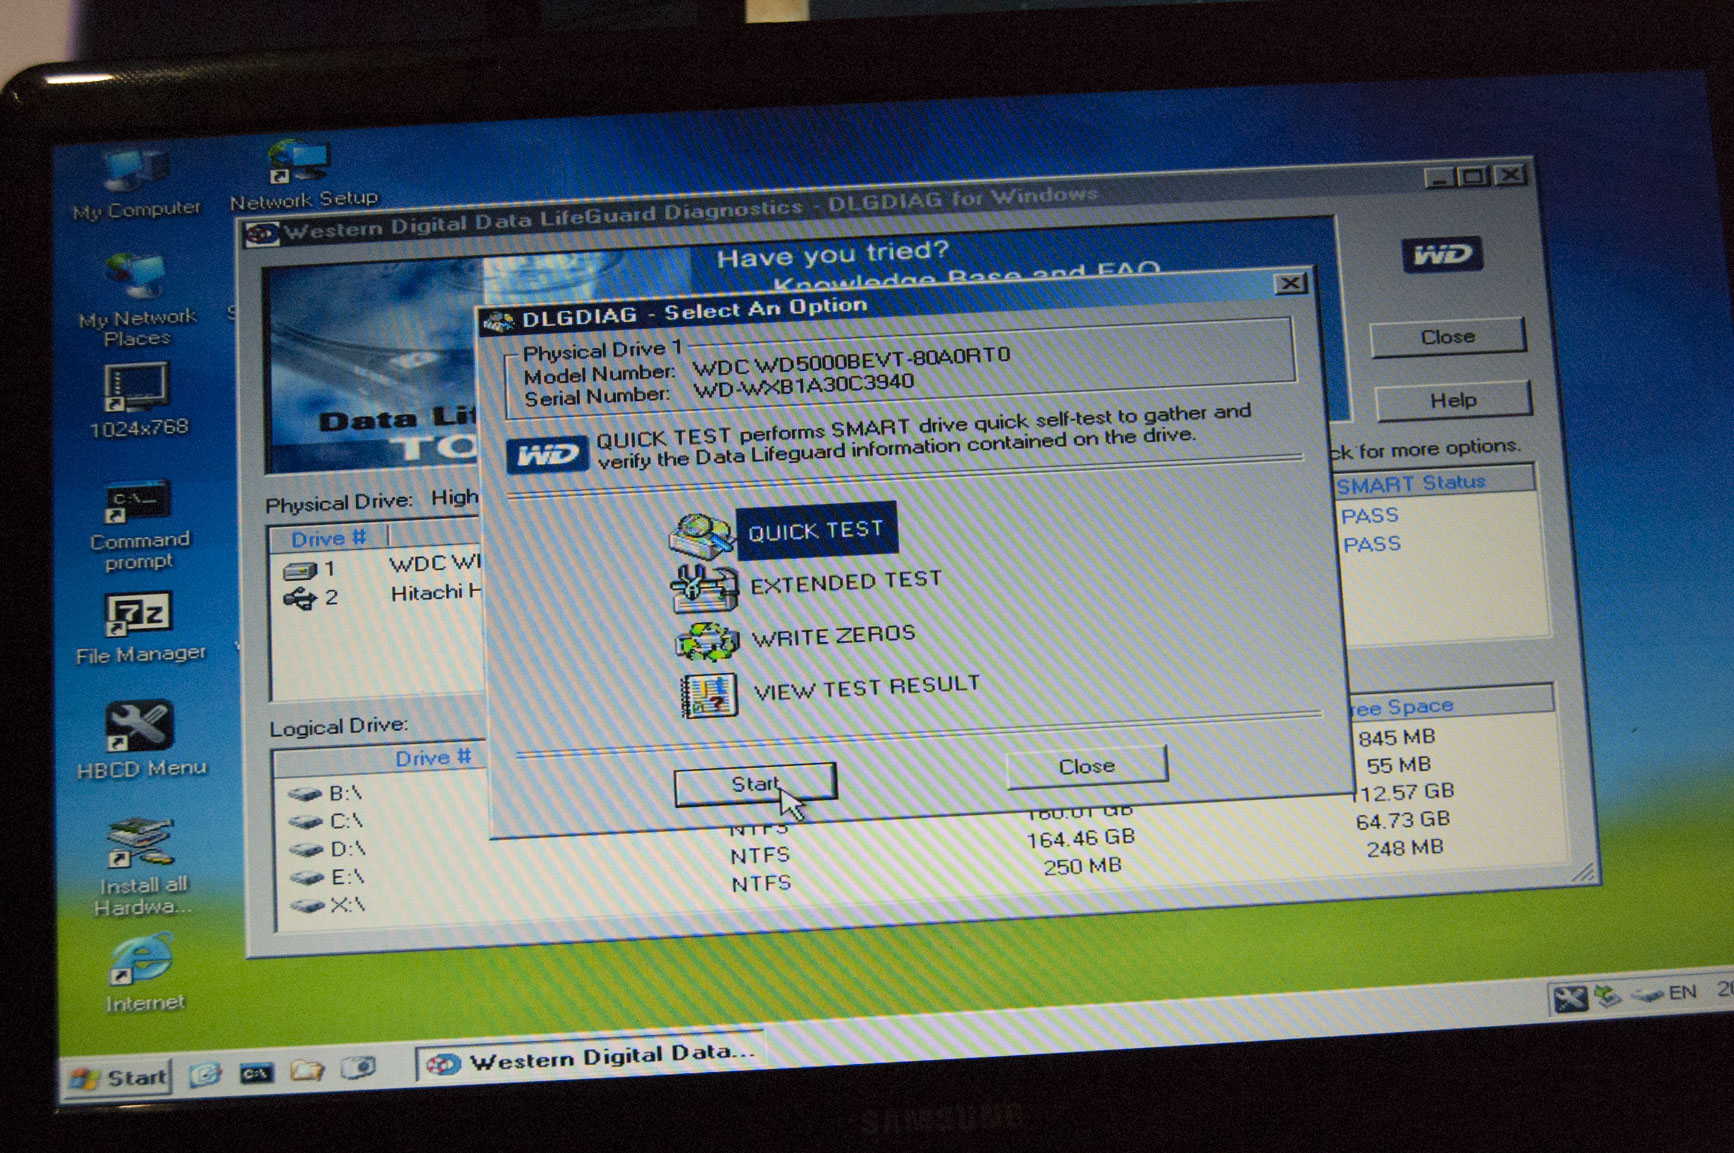
Task: Open the My Computer desktop icon
Action: (x=135, y=172)
